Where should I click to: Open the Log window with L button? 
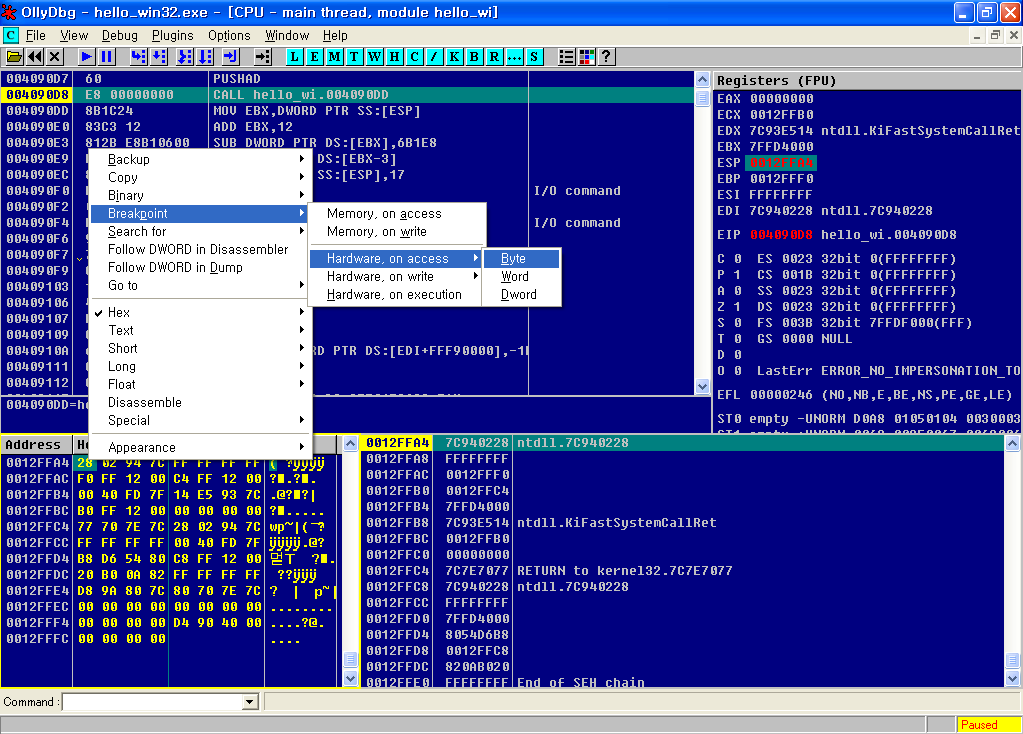coord(295,57)
